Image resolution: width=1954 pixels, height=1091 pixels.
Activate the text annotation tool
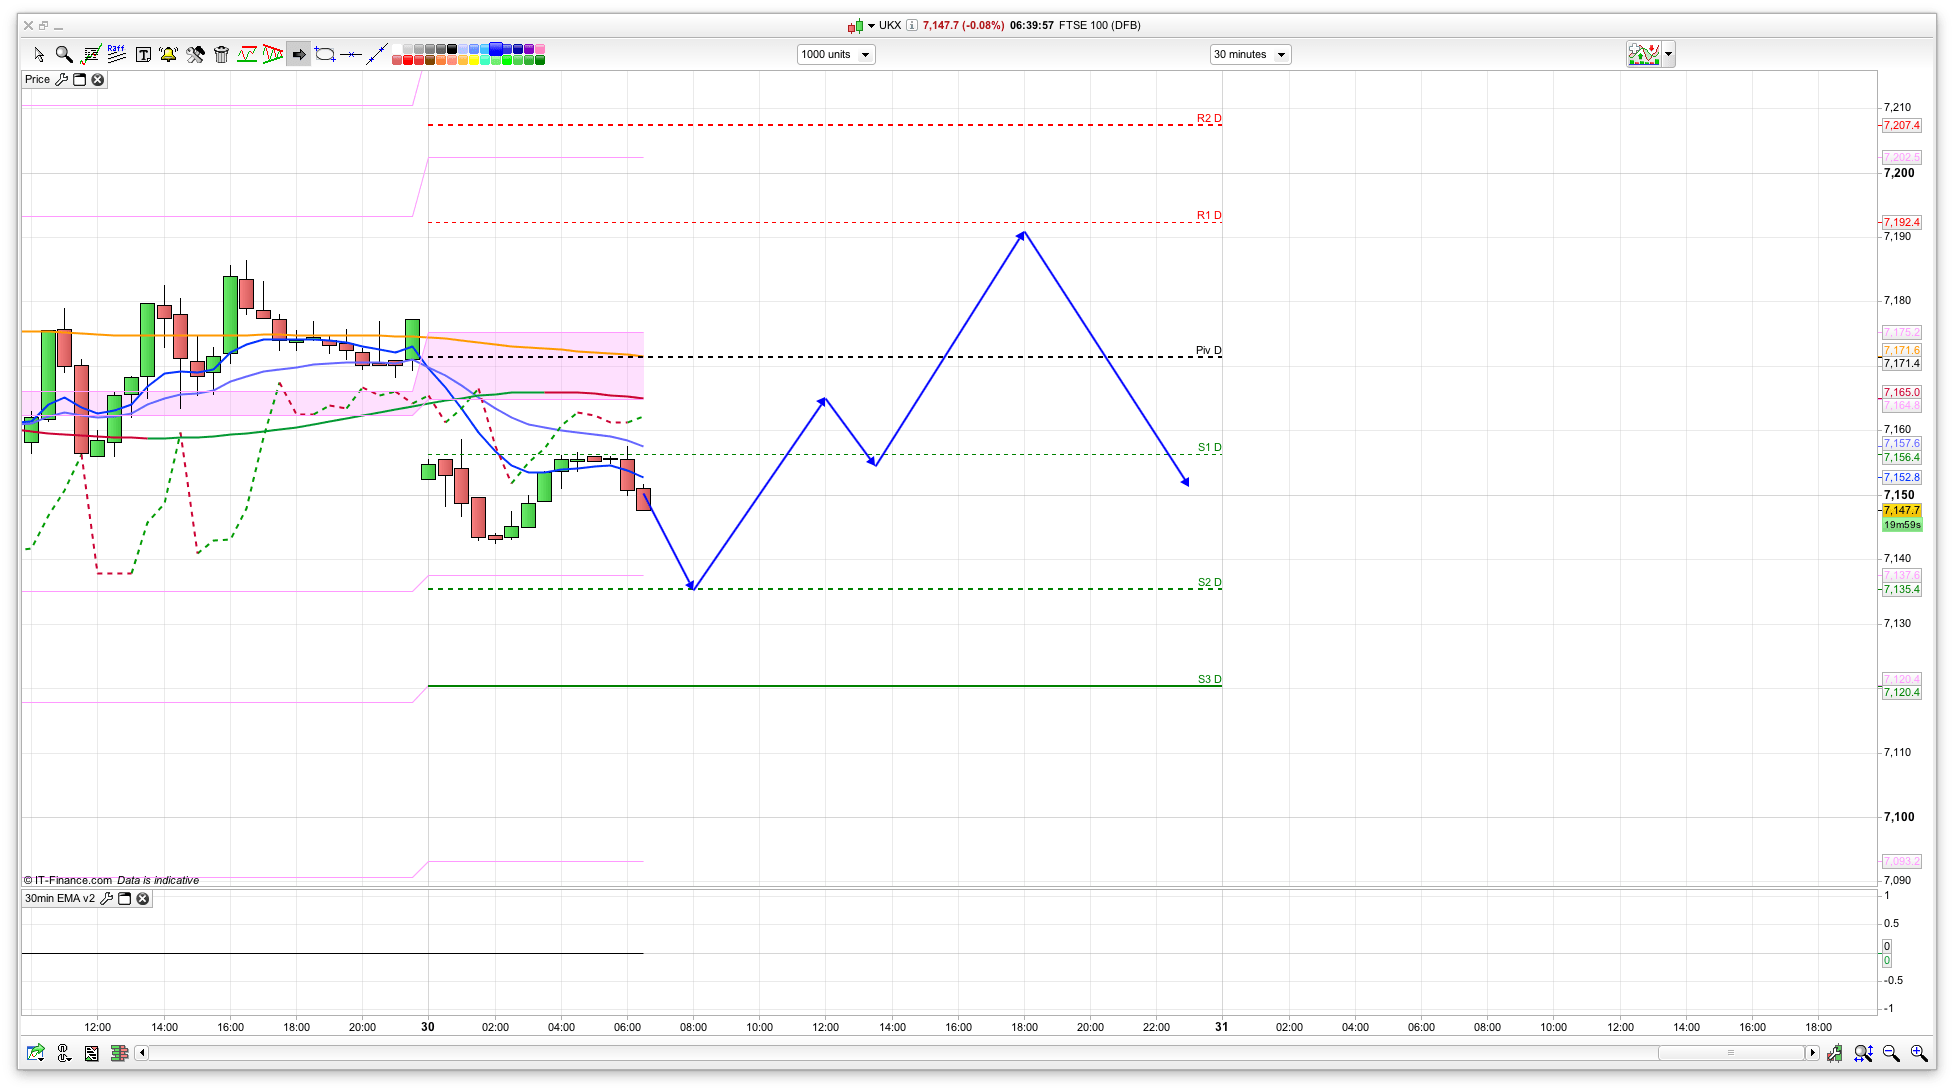coord(143,55)
